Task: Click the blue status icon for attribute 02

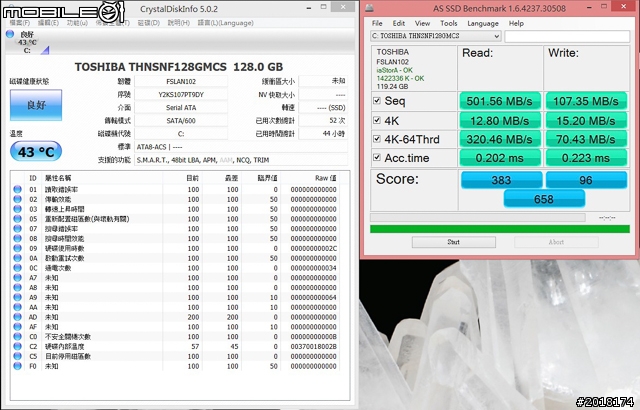Action: coord(17,199)
